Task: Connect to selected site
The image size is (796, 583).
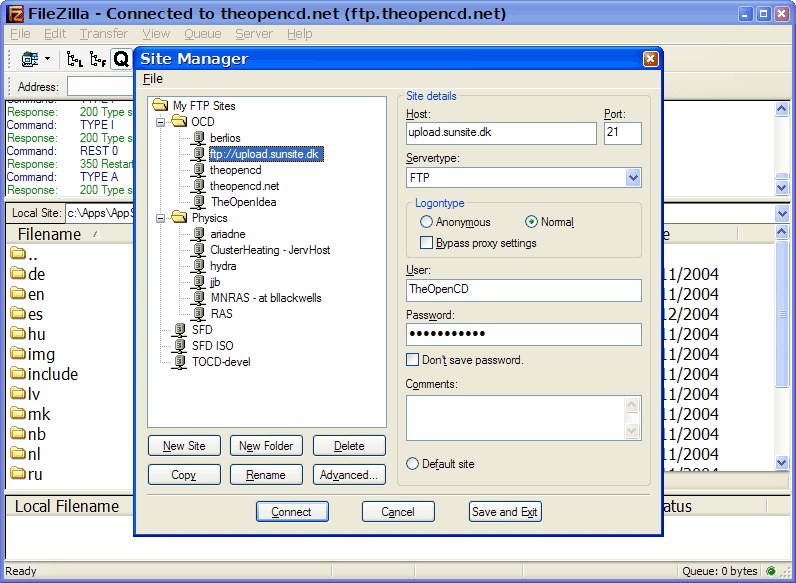Action: tap(292, 512)
